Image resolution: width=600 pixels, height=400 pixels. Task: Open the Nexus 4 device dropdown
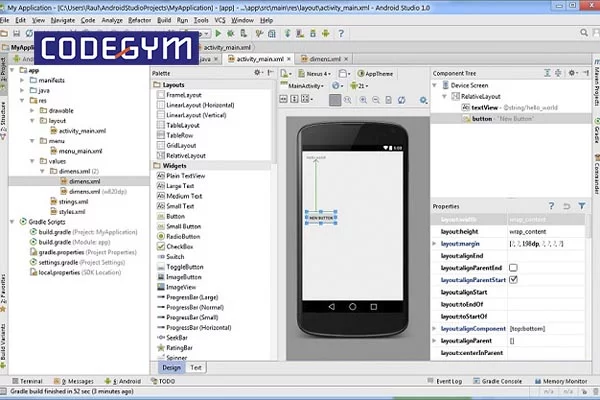coord(315,73)
